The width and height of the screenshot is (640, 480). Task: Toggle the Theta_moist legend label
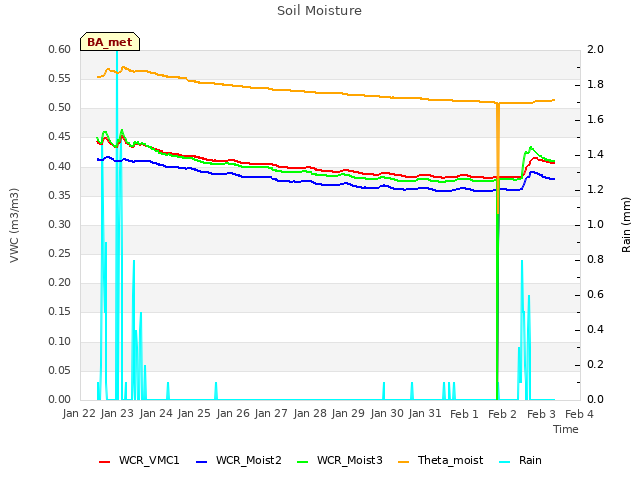point(451,460)
